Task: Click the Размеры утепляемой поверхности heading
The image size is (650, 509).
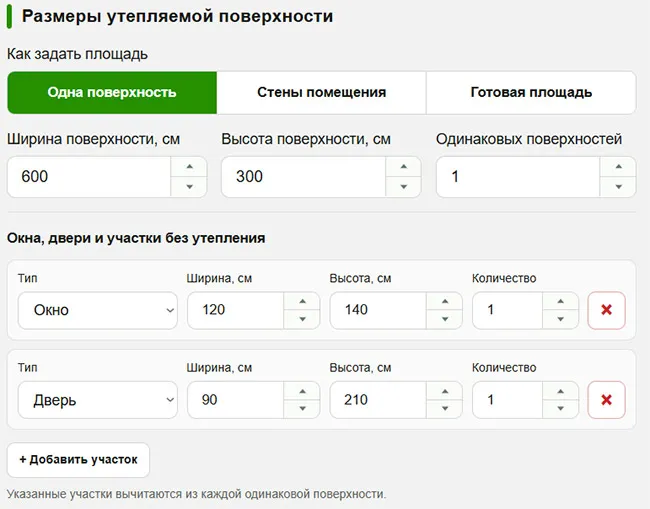Action: click(x=177, y=17)
